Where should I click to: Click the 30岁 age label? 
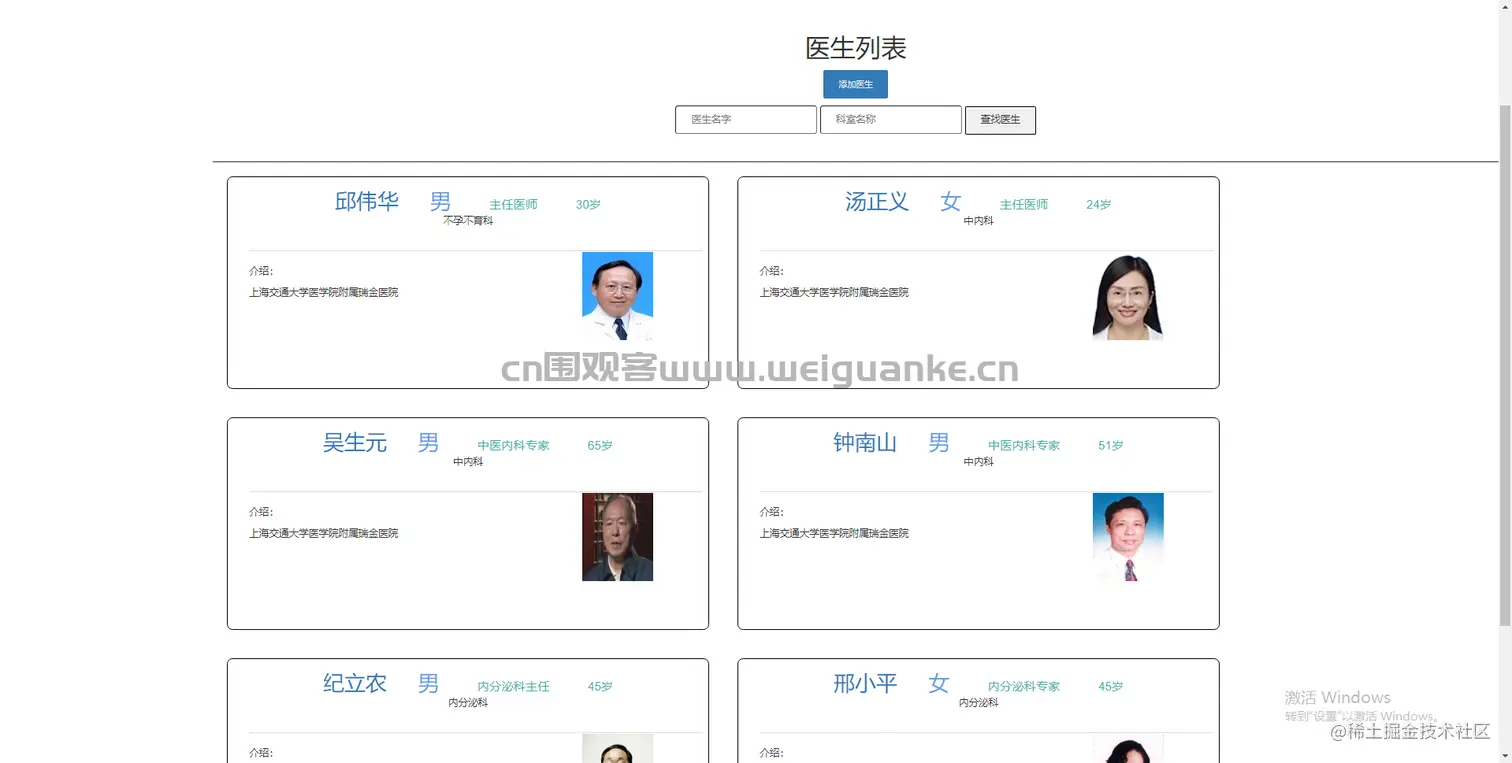click(588, 205)
